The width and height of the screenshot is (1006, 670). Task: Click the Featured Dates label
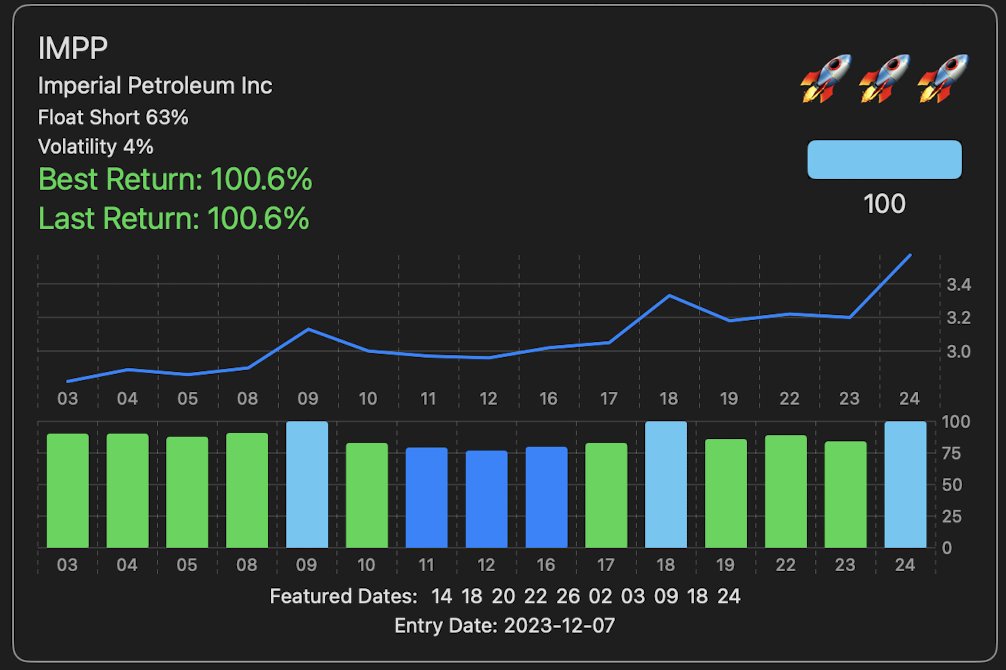coord(343,596)
